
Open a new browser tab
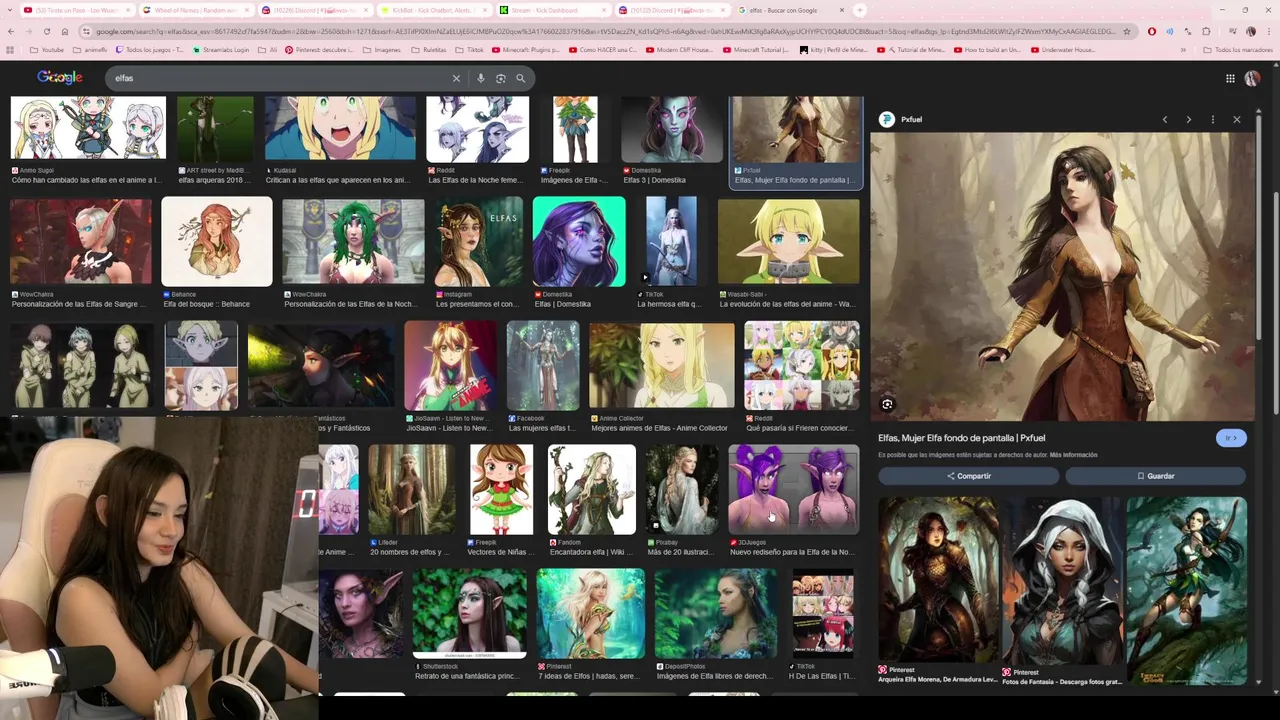coord(859,10)
